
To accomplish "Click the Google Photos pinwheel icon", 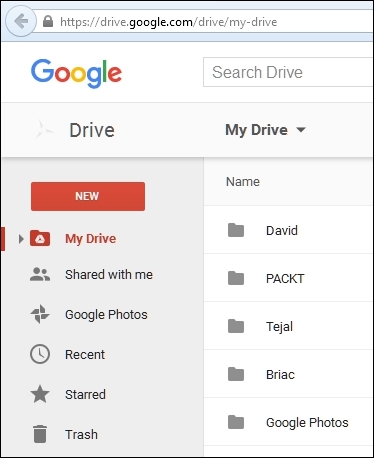I will tap(40, 314).
